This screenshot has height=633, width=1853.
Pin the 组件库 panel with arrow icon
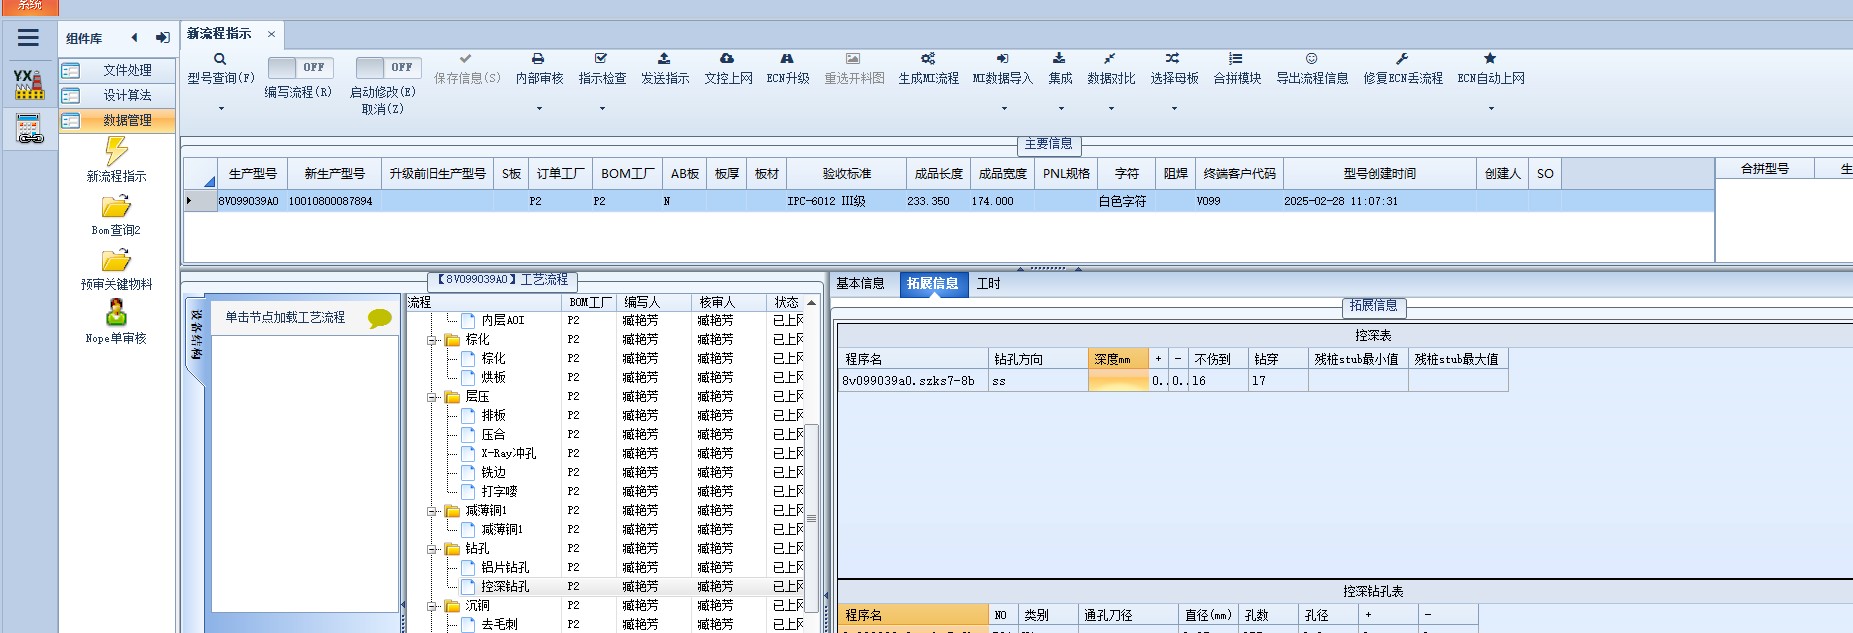tap(162, 38)
